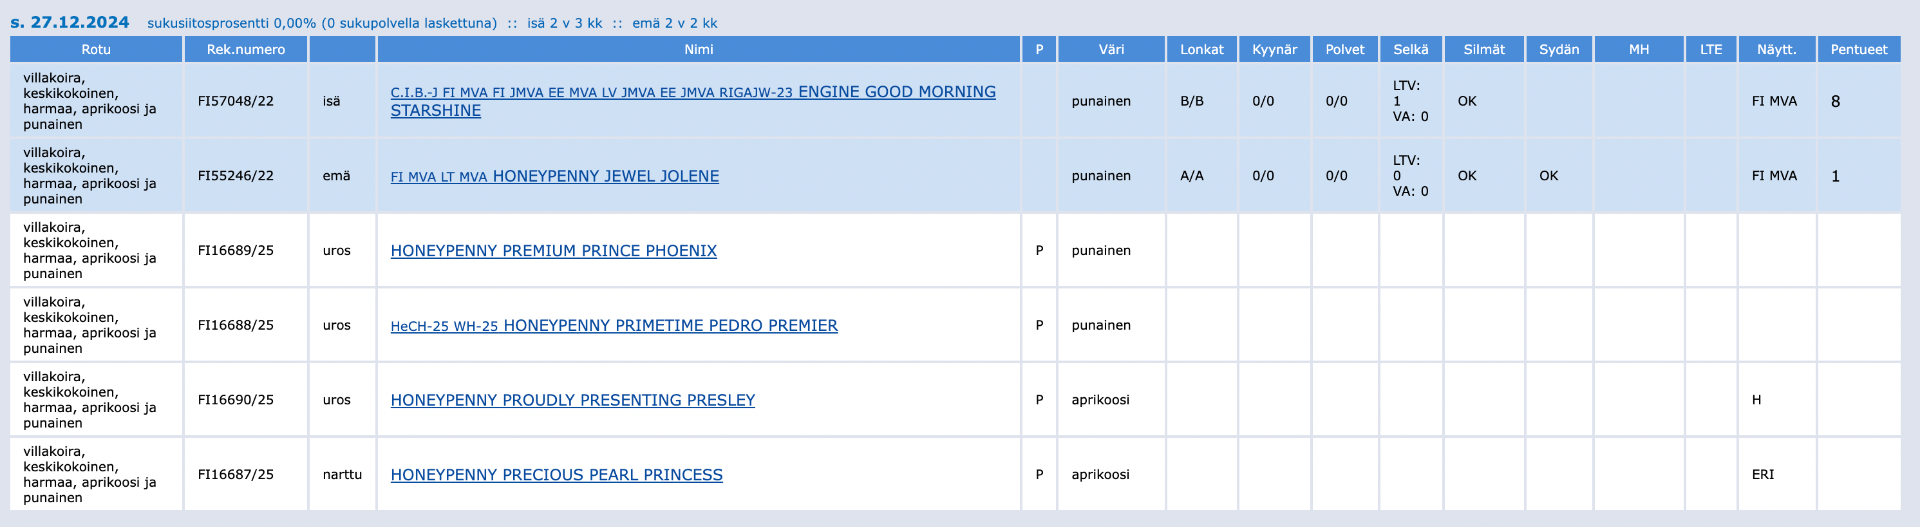Click the Sydän column header
This screenshot has height=527, width=1920.
click(1559, 49)
